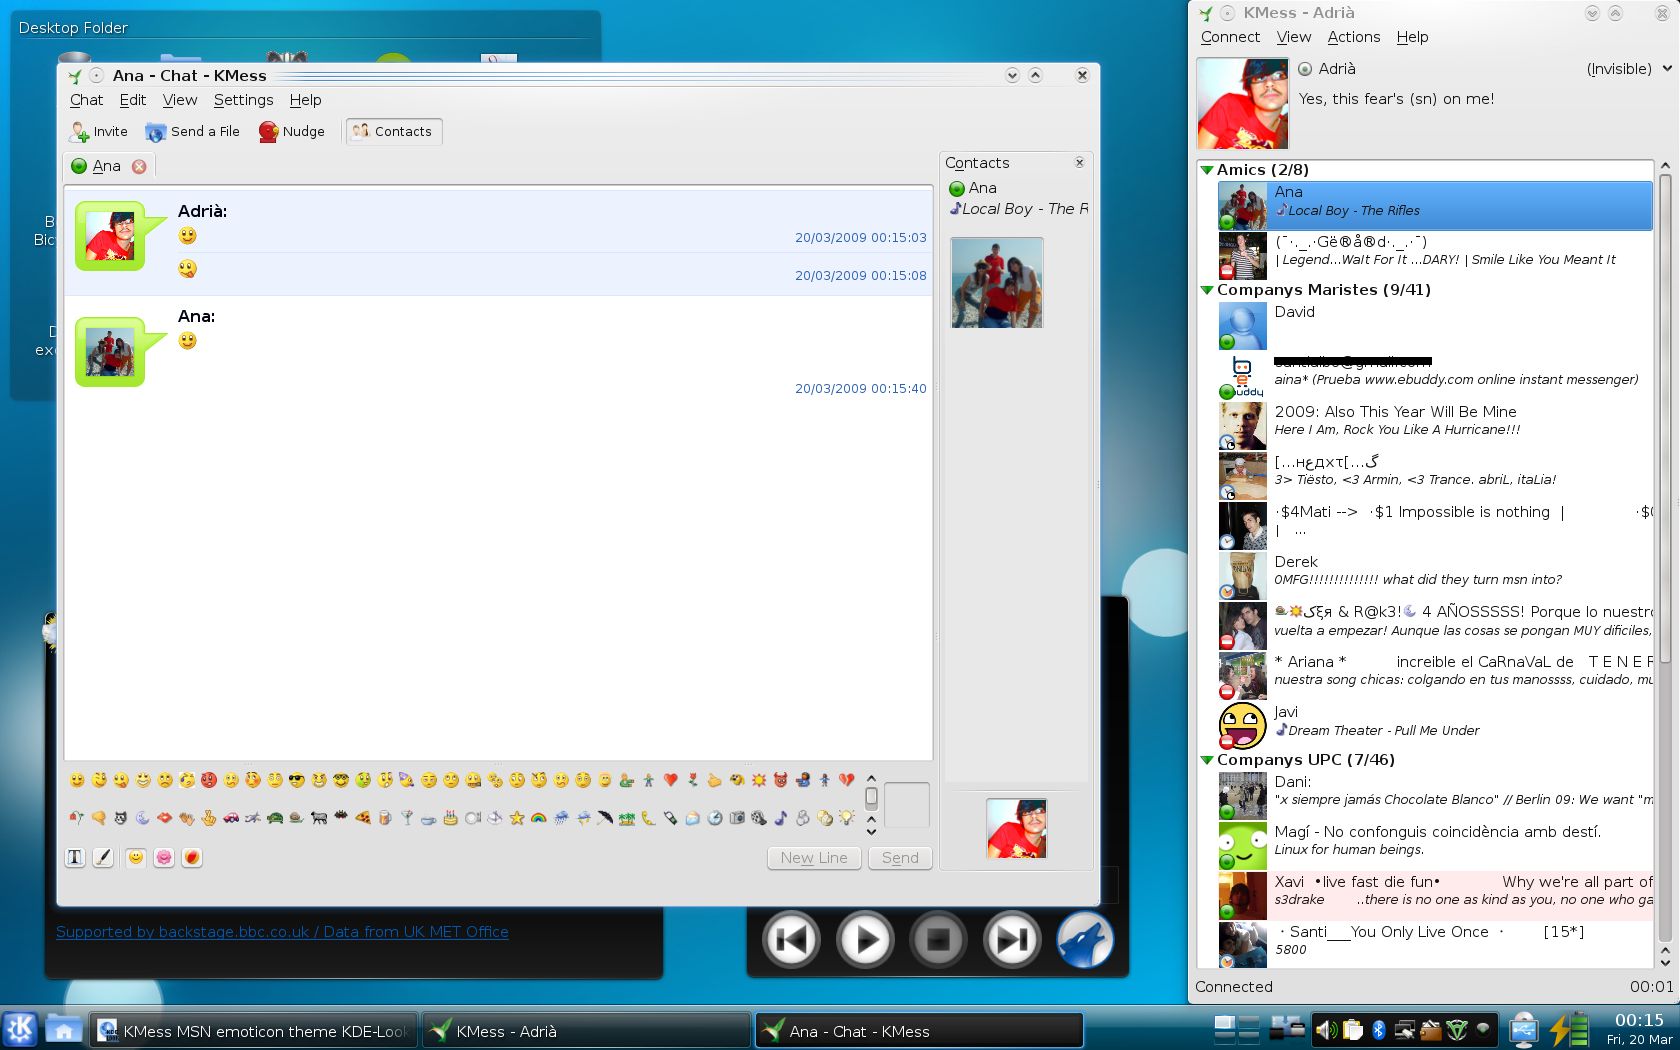Click the Invite button
This screenshot has height=1050, width=1680.
[x=99, y=131]
